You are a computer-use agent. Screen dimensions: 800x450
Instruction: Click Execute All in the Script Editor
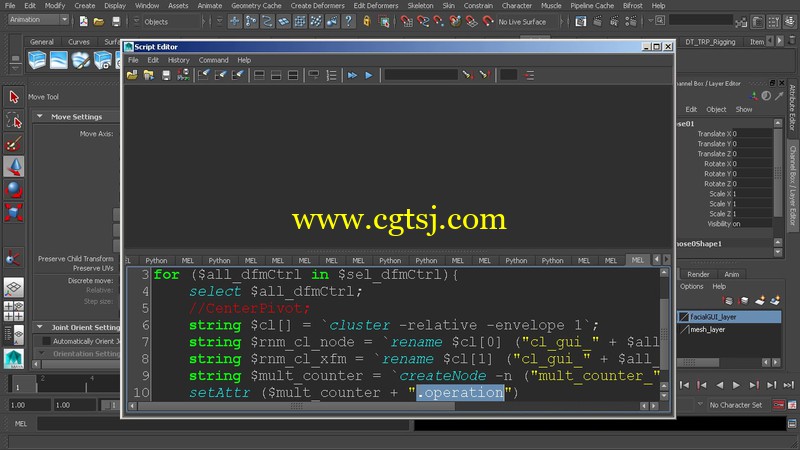[x=352, y=76]
